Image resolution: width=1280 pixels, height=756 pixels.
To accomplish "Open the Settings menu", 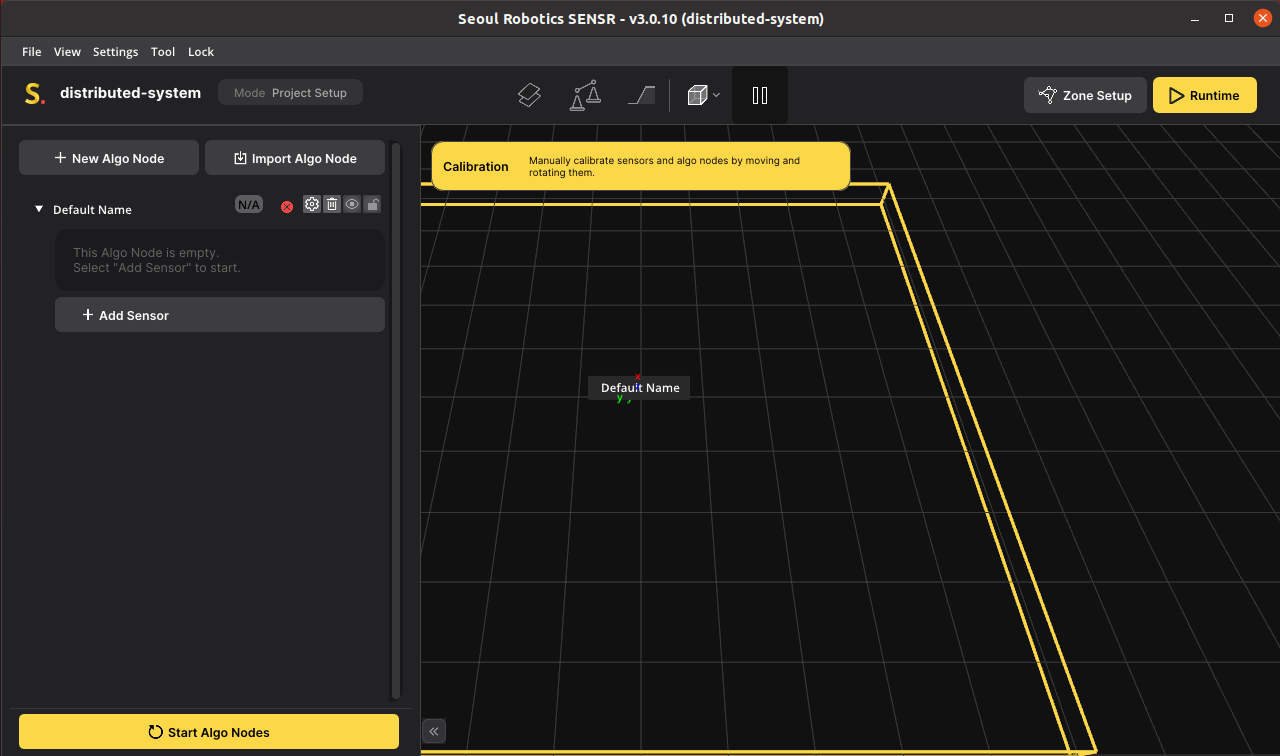I will 115,52.
